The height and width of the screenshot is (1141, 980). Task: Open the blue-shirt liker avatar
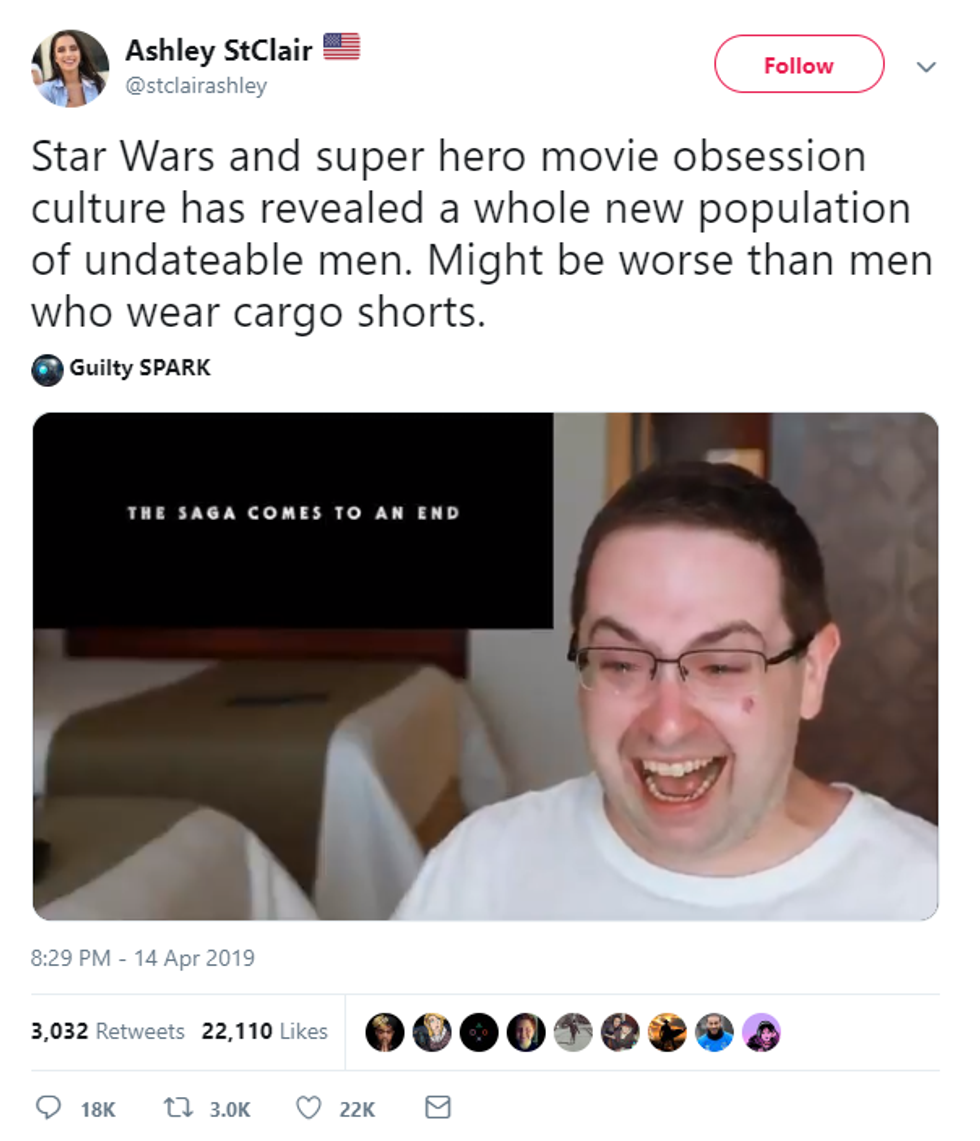[714, 1032]
